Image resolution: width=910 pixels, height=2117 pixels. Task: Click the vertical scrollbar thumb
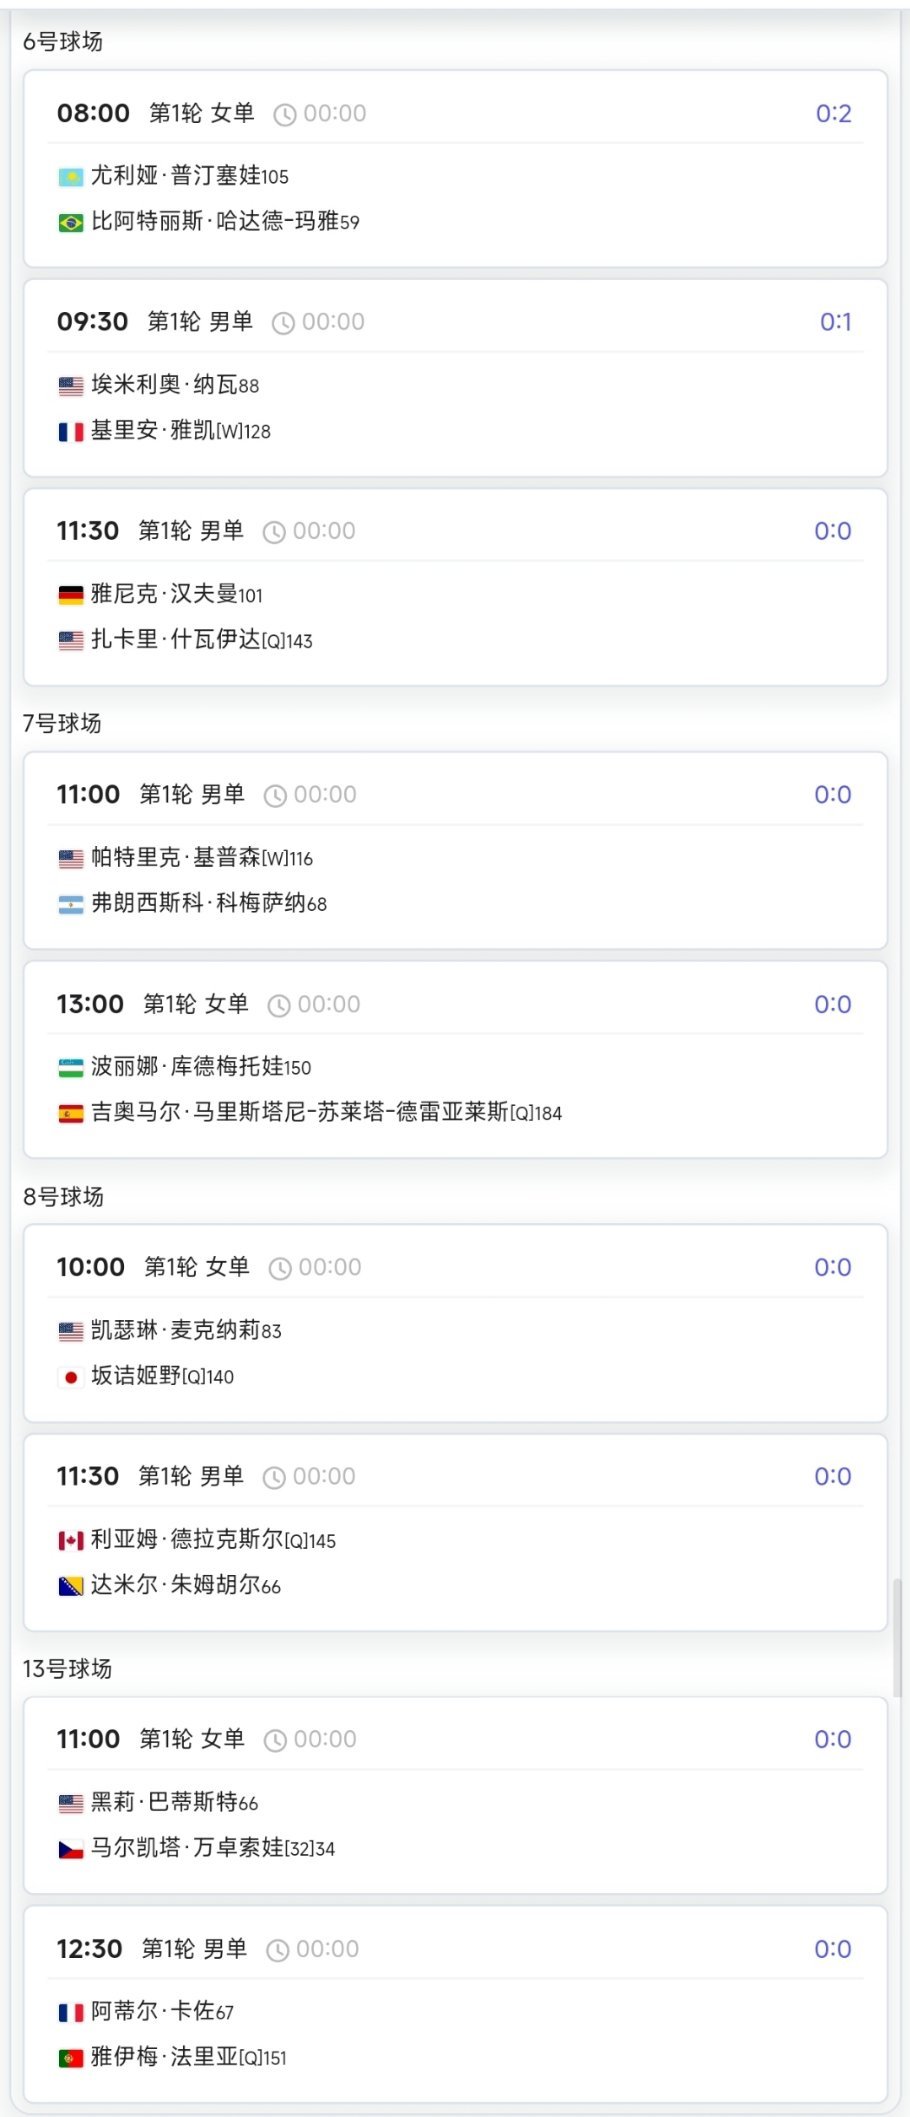(x=897, y=1638)
